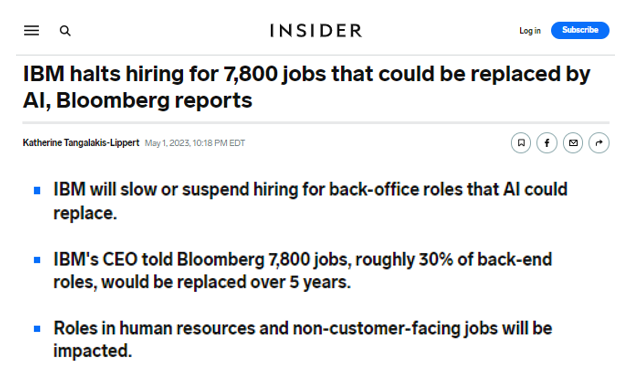The image size is (637, 387).
Task: Click the search magnifier icon
Action: (x=65, y=31)
